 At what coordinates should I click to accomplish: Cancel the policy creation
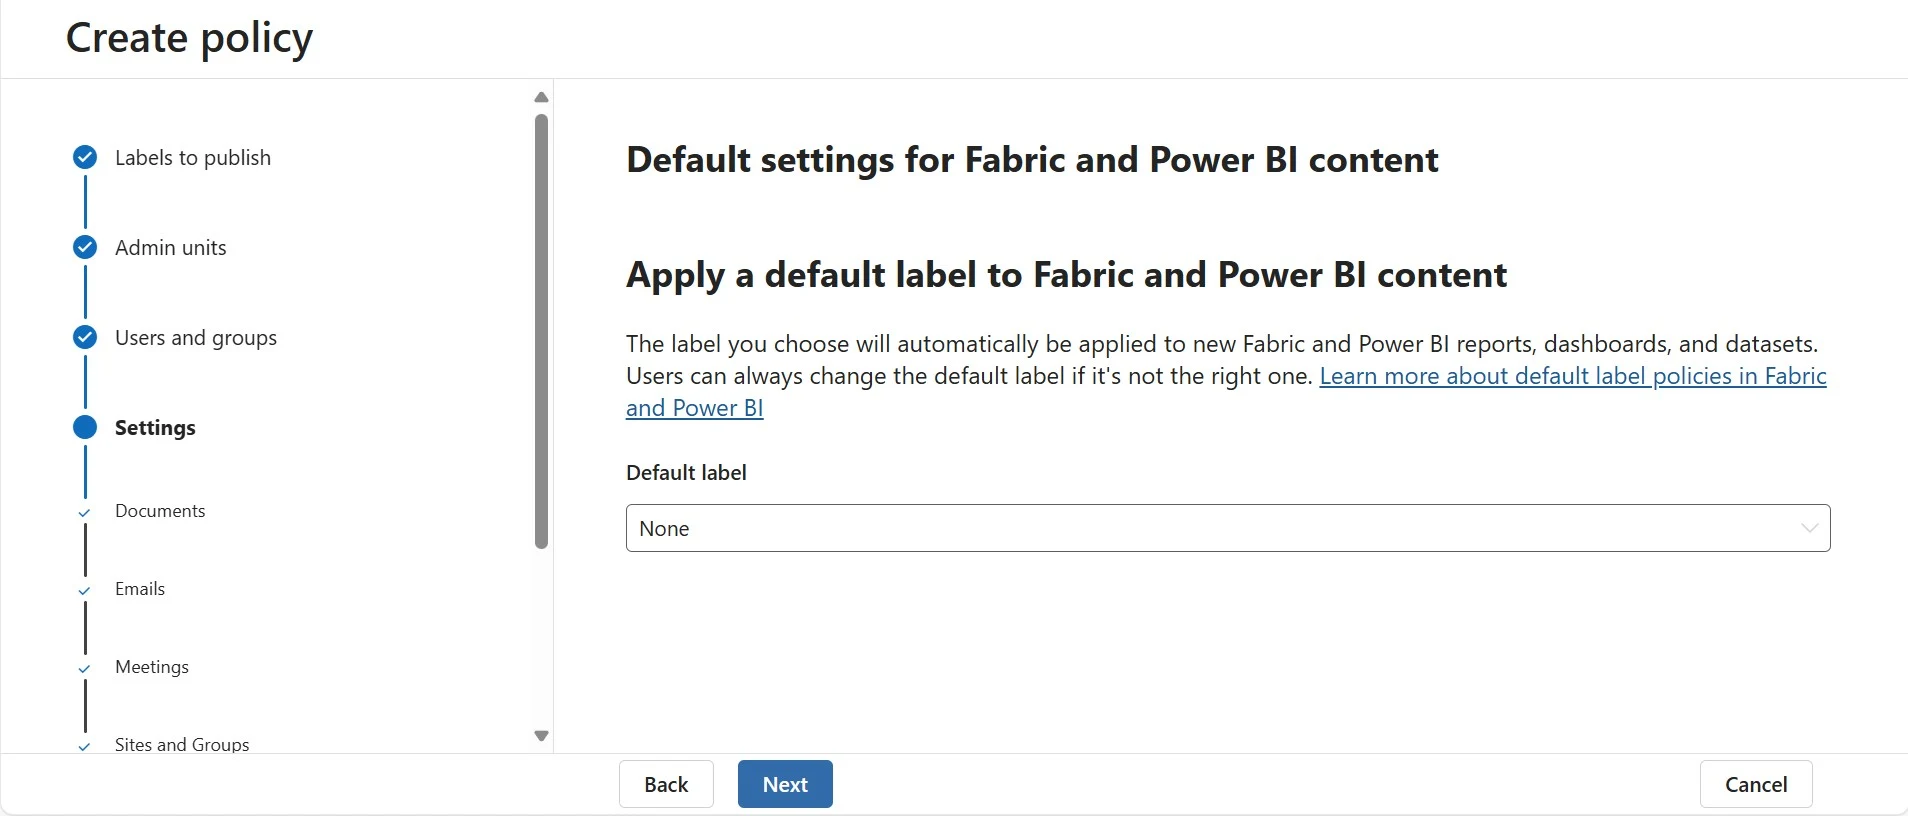[1755, 784]
